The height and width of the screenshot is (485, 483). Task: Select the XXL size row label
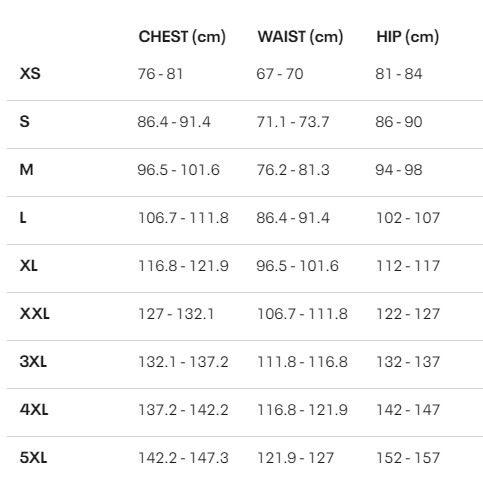pos(34,314)
